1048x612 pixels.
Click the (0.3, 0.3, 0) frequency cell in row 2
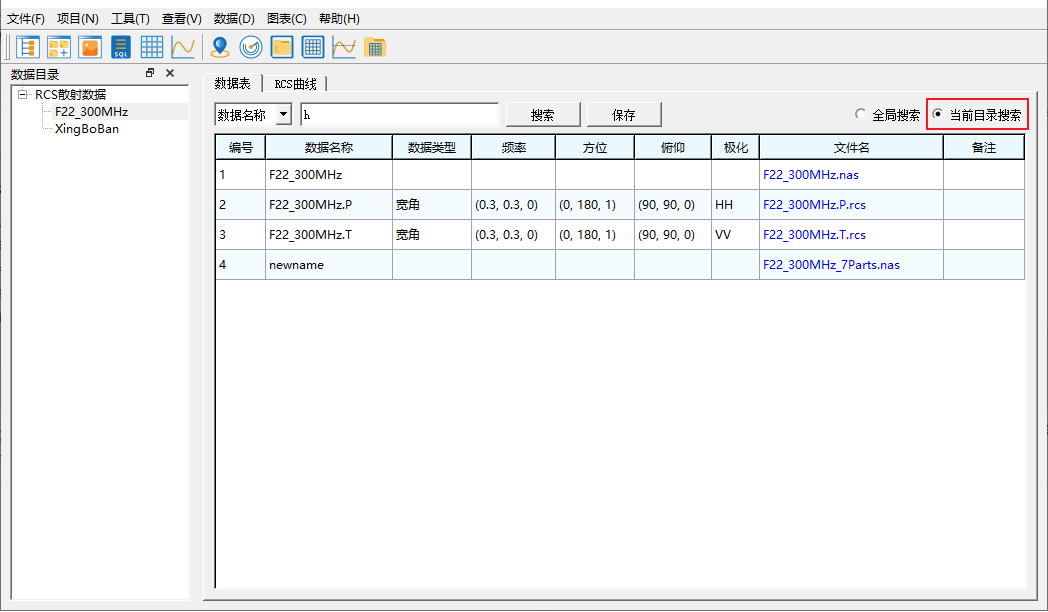click(x=513, y=205)
